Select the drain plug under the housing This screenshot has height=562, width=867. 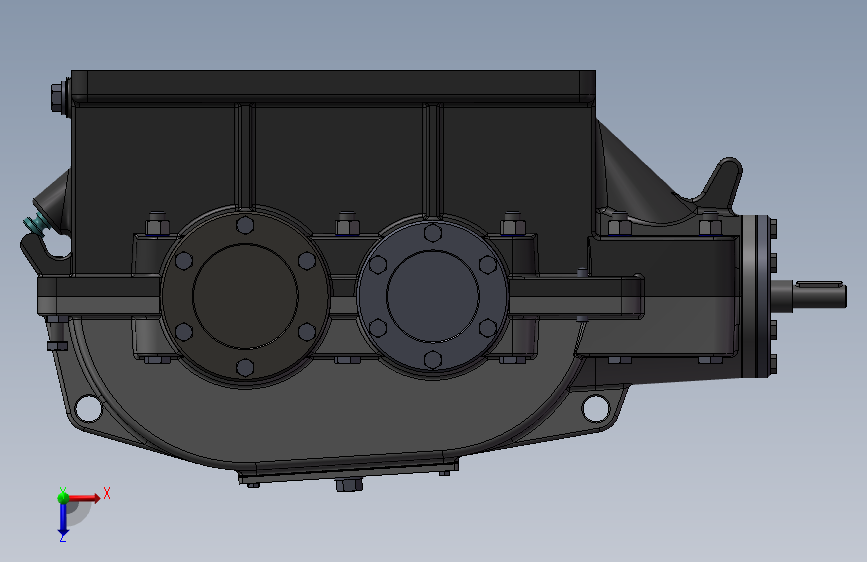click(x=349, y=485)
